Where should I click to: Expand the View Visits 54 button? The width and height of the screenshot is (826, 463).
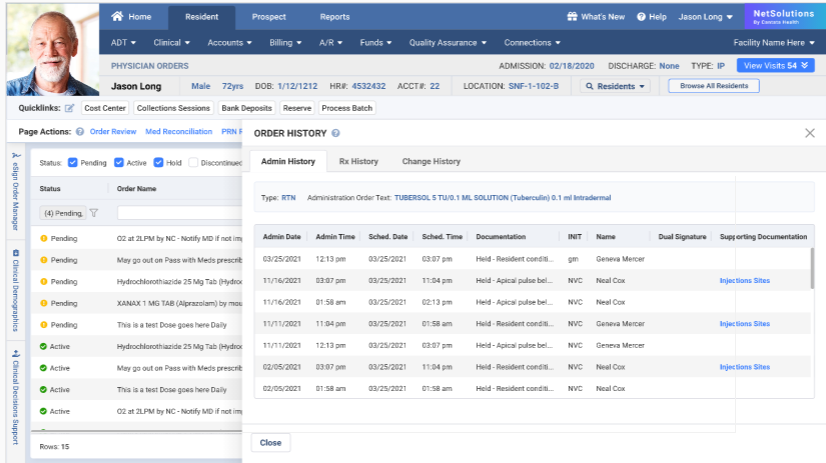(775, 65)
